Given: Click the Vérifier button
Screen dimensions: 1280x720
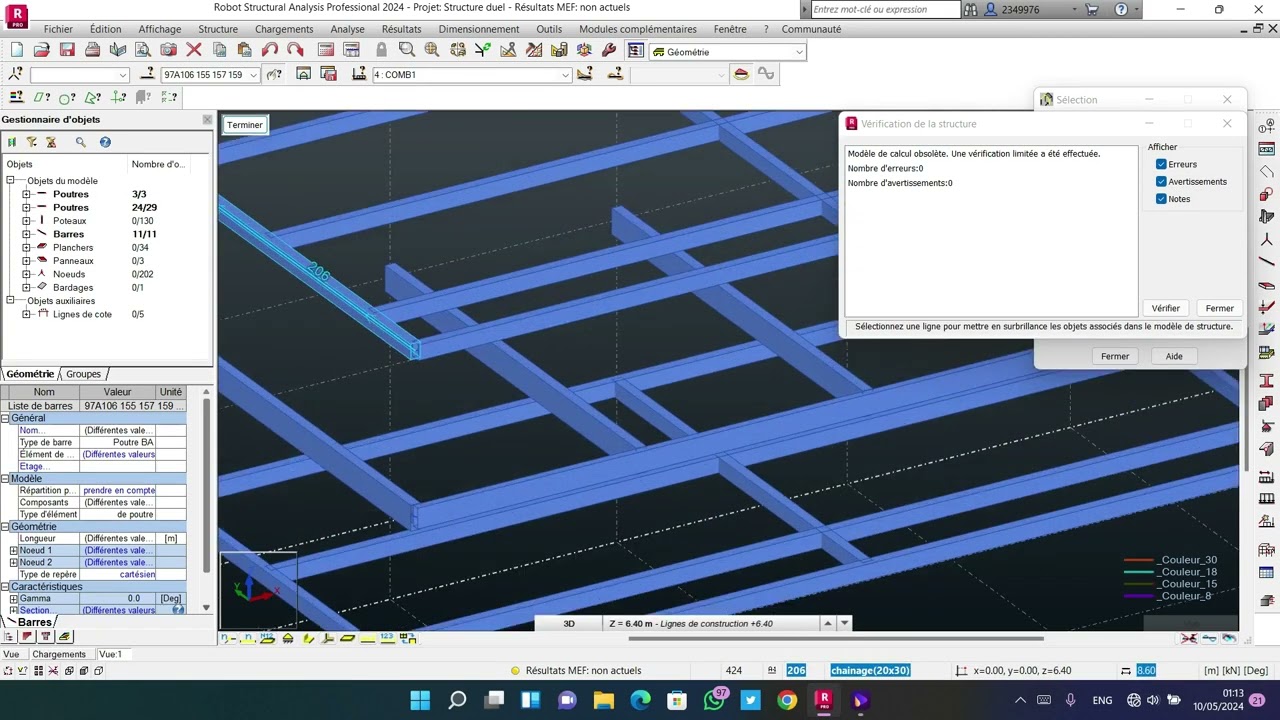Looking at the screenshot, I should [x=1165, y=308].
